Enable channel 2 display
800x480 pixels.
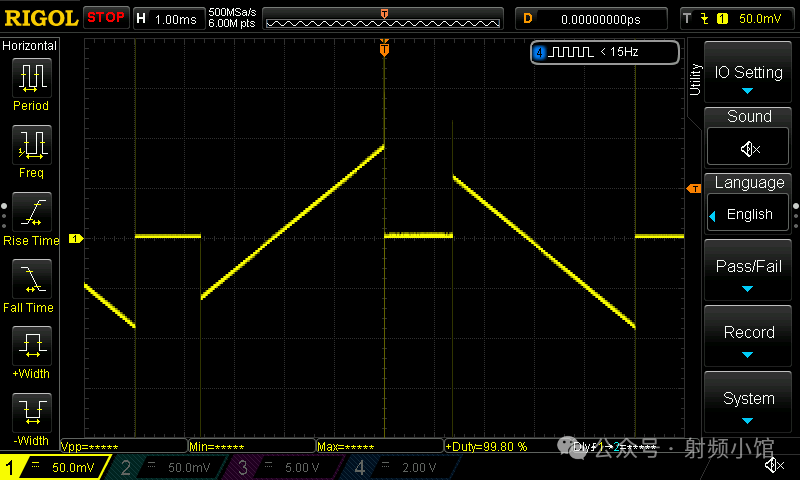170,467
